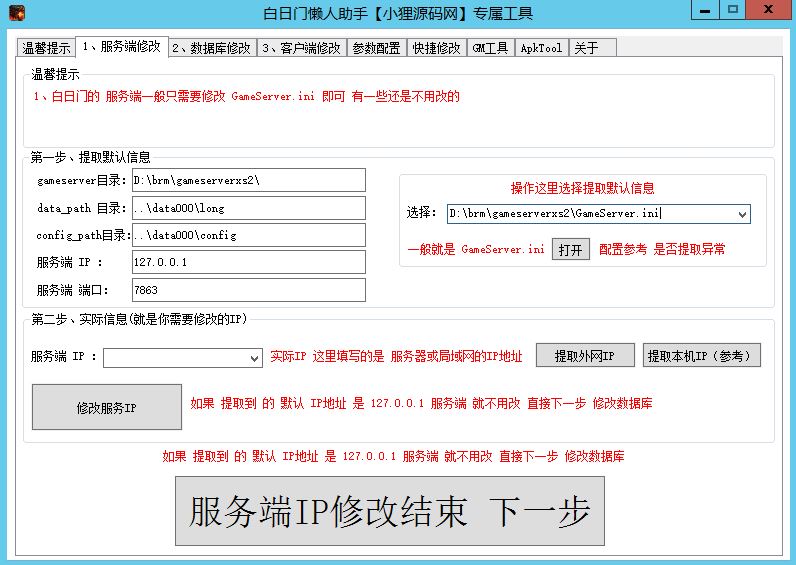Open the 2、数据库修改 tab
Screen dimensions: 796x565
pos(211,48)
